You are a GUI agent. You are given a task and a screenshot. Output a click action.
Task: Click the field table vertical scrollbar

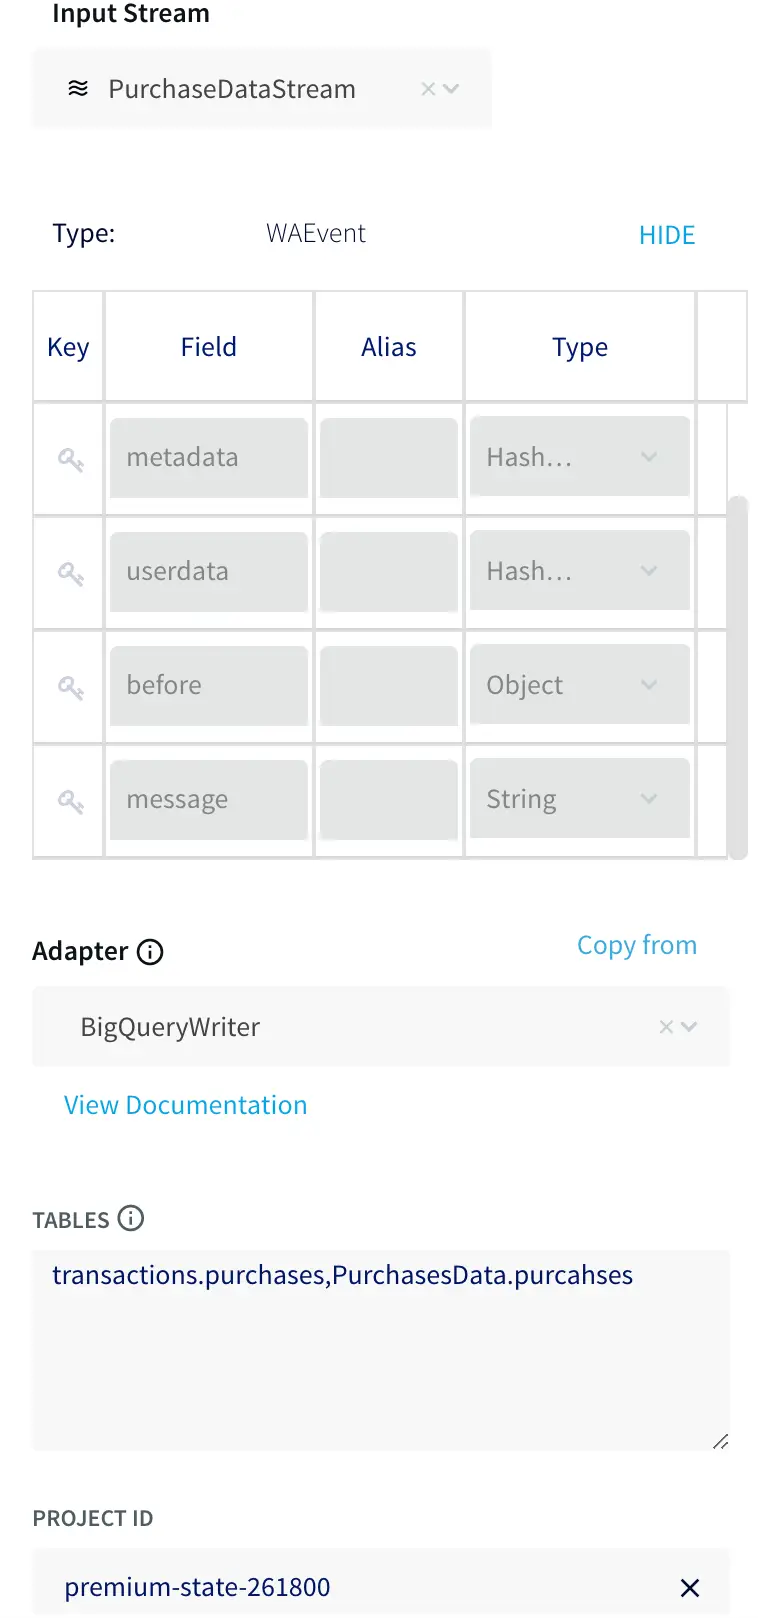coord(738,677)
